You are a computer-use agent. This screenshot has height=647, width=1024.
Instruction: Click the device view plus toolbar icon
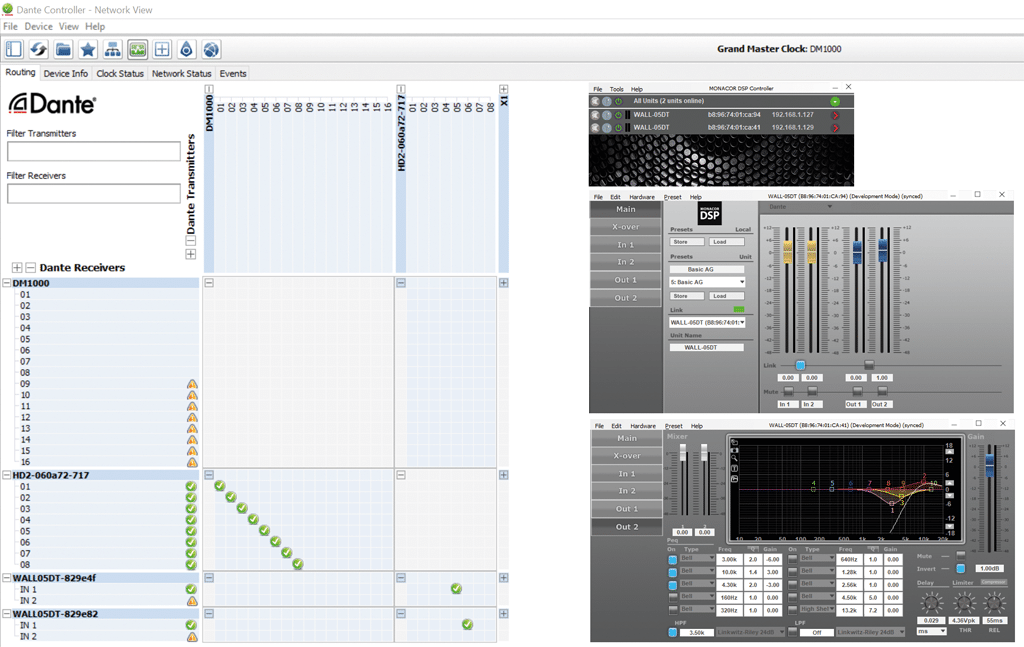coord(162,49)
